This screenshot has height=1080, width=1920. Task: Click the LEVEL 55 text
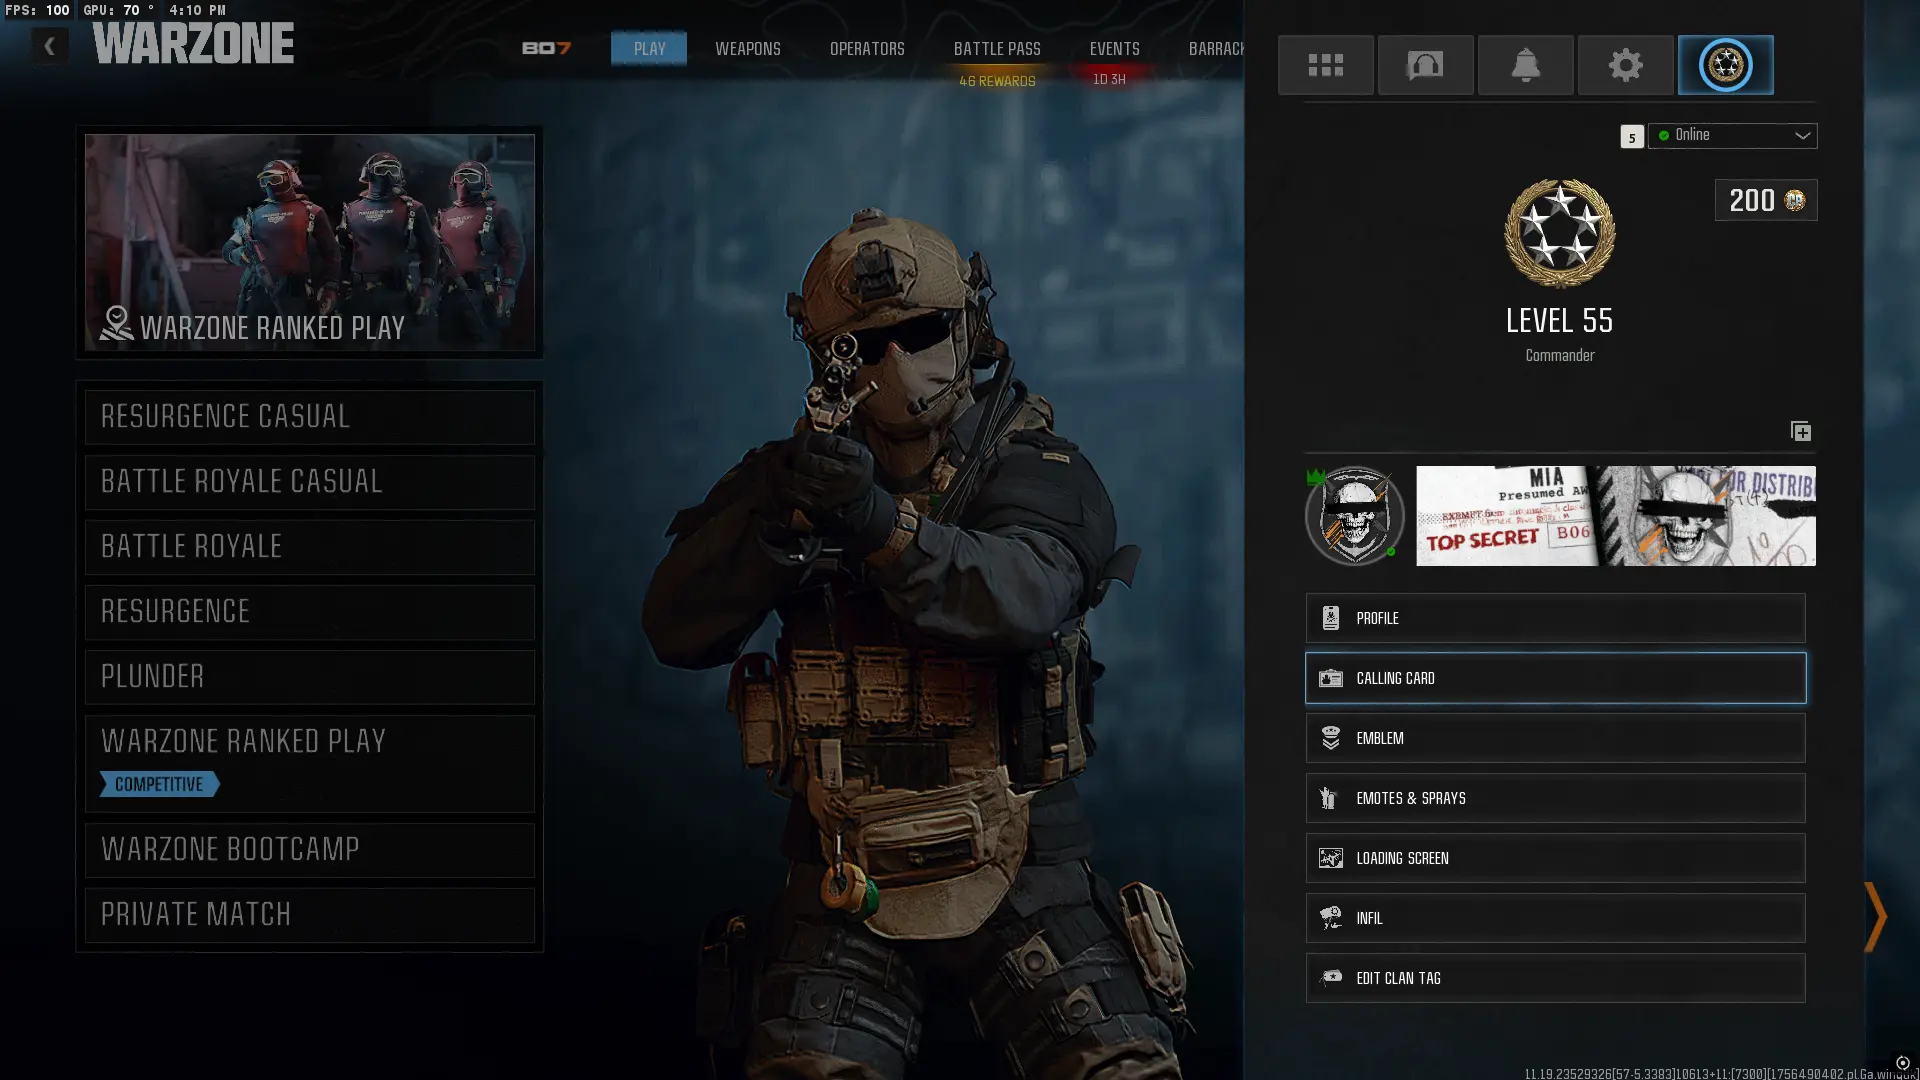tap(1559, 321)
